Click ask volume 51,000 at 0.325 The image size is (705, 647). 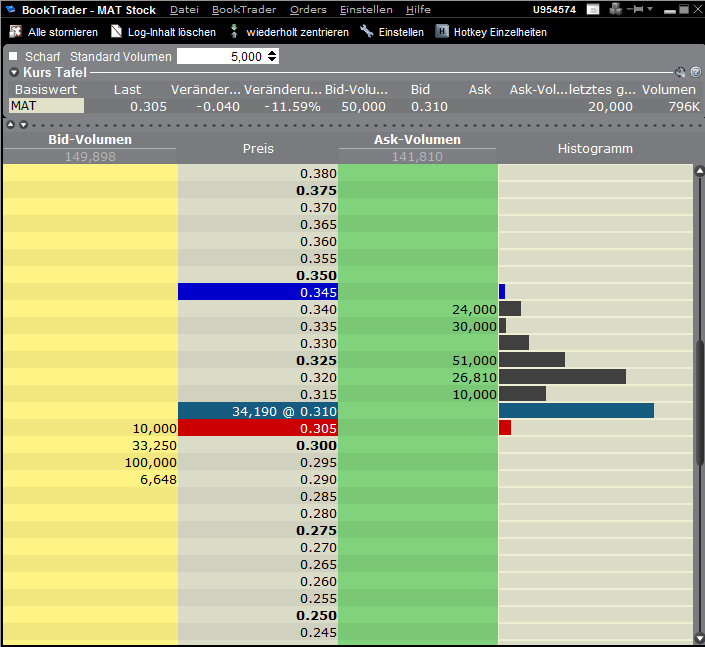(474, 361)
